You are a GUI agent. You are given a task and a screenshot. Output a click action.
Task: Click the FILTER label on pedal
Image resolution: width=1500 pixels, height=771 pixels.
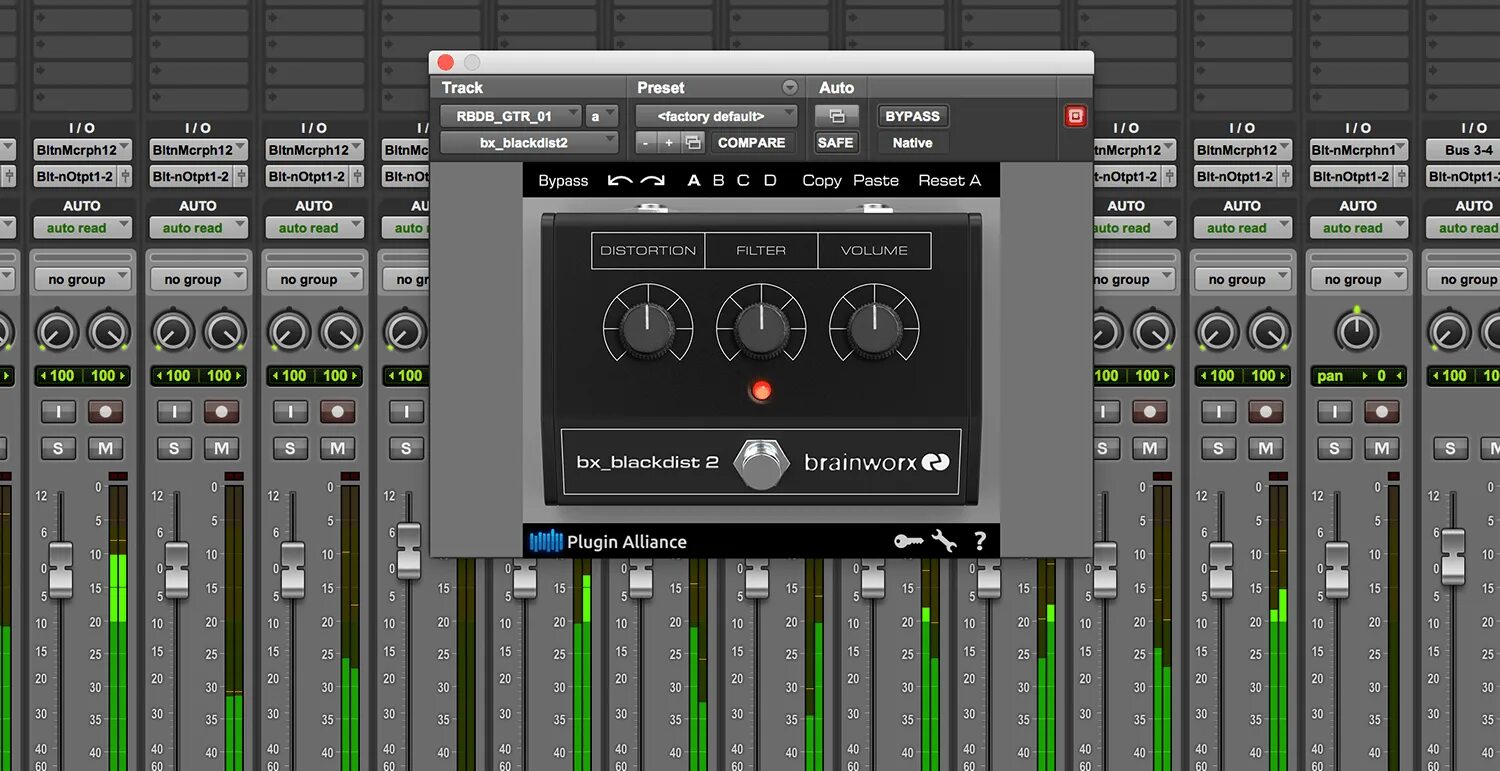[761, 251]
